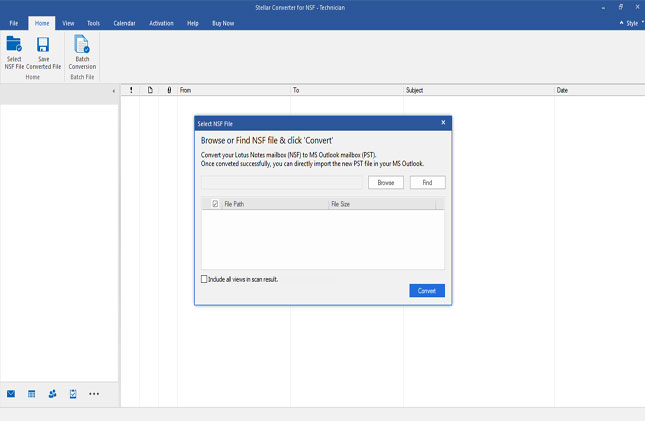Viewport: 645px width, 421px height.
Task: Restore down the application window
Action: (x=620, y=7)
